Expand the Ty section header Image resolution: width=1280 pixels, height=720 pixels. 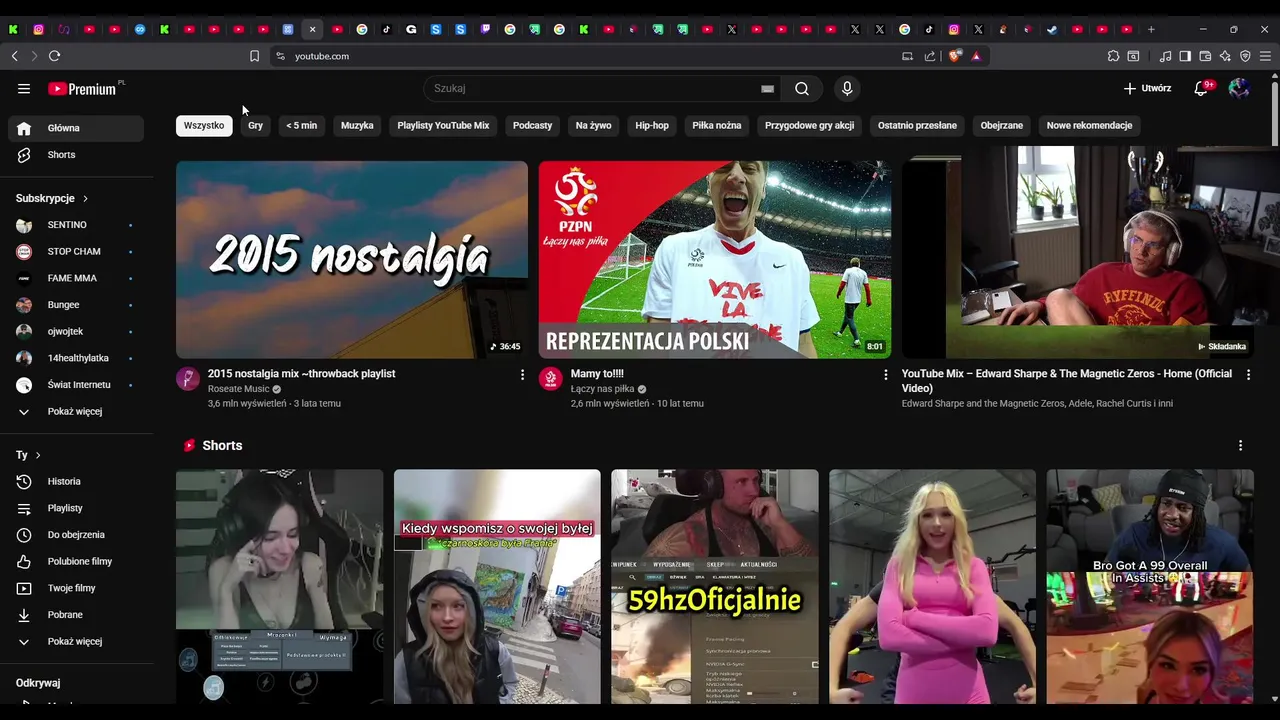click(x=29, y=455)
